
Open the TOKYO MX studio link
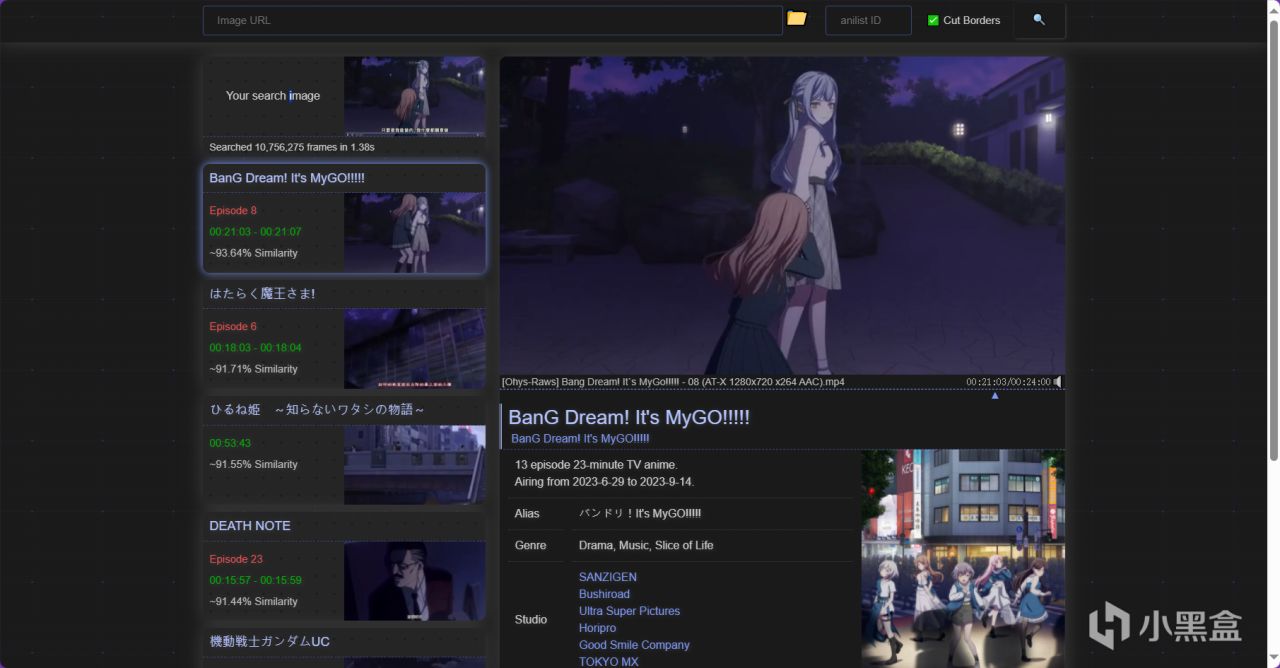point(608,661)
